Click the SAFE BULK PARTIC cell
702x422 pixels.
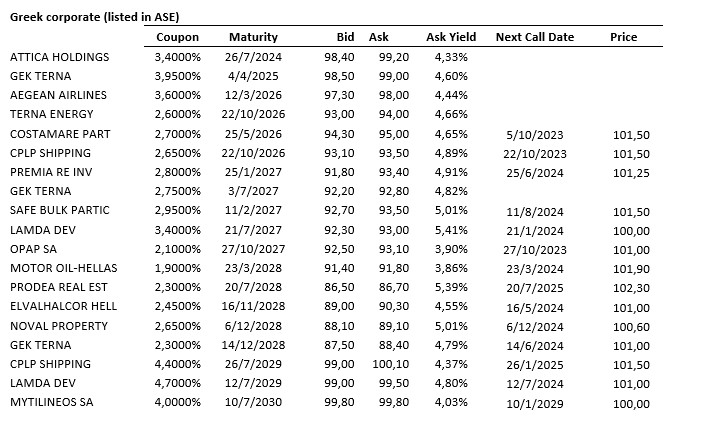60,210
